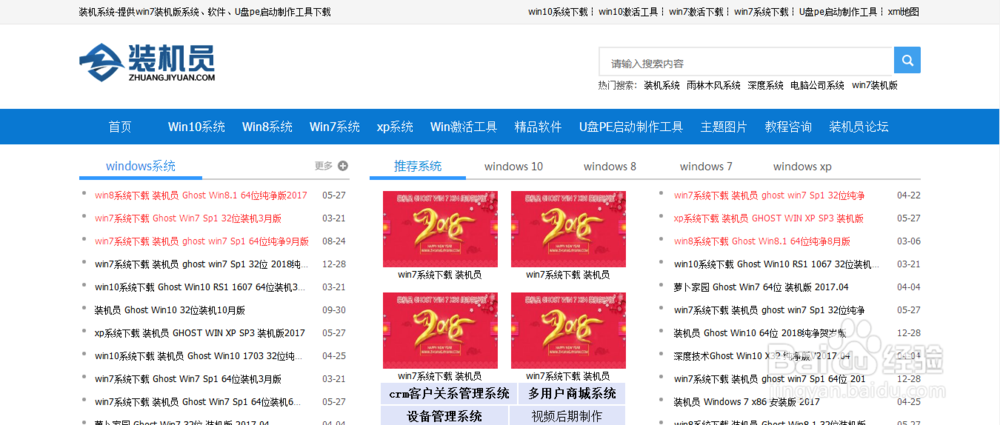The height and width of the screenshot is (425, 1000).
Task: Open the top-right 2018 thumbnail image
Action: (568, 229)
